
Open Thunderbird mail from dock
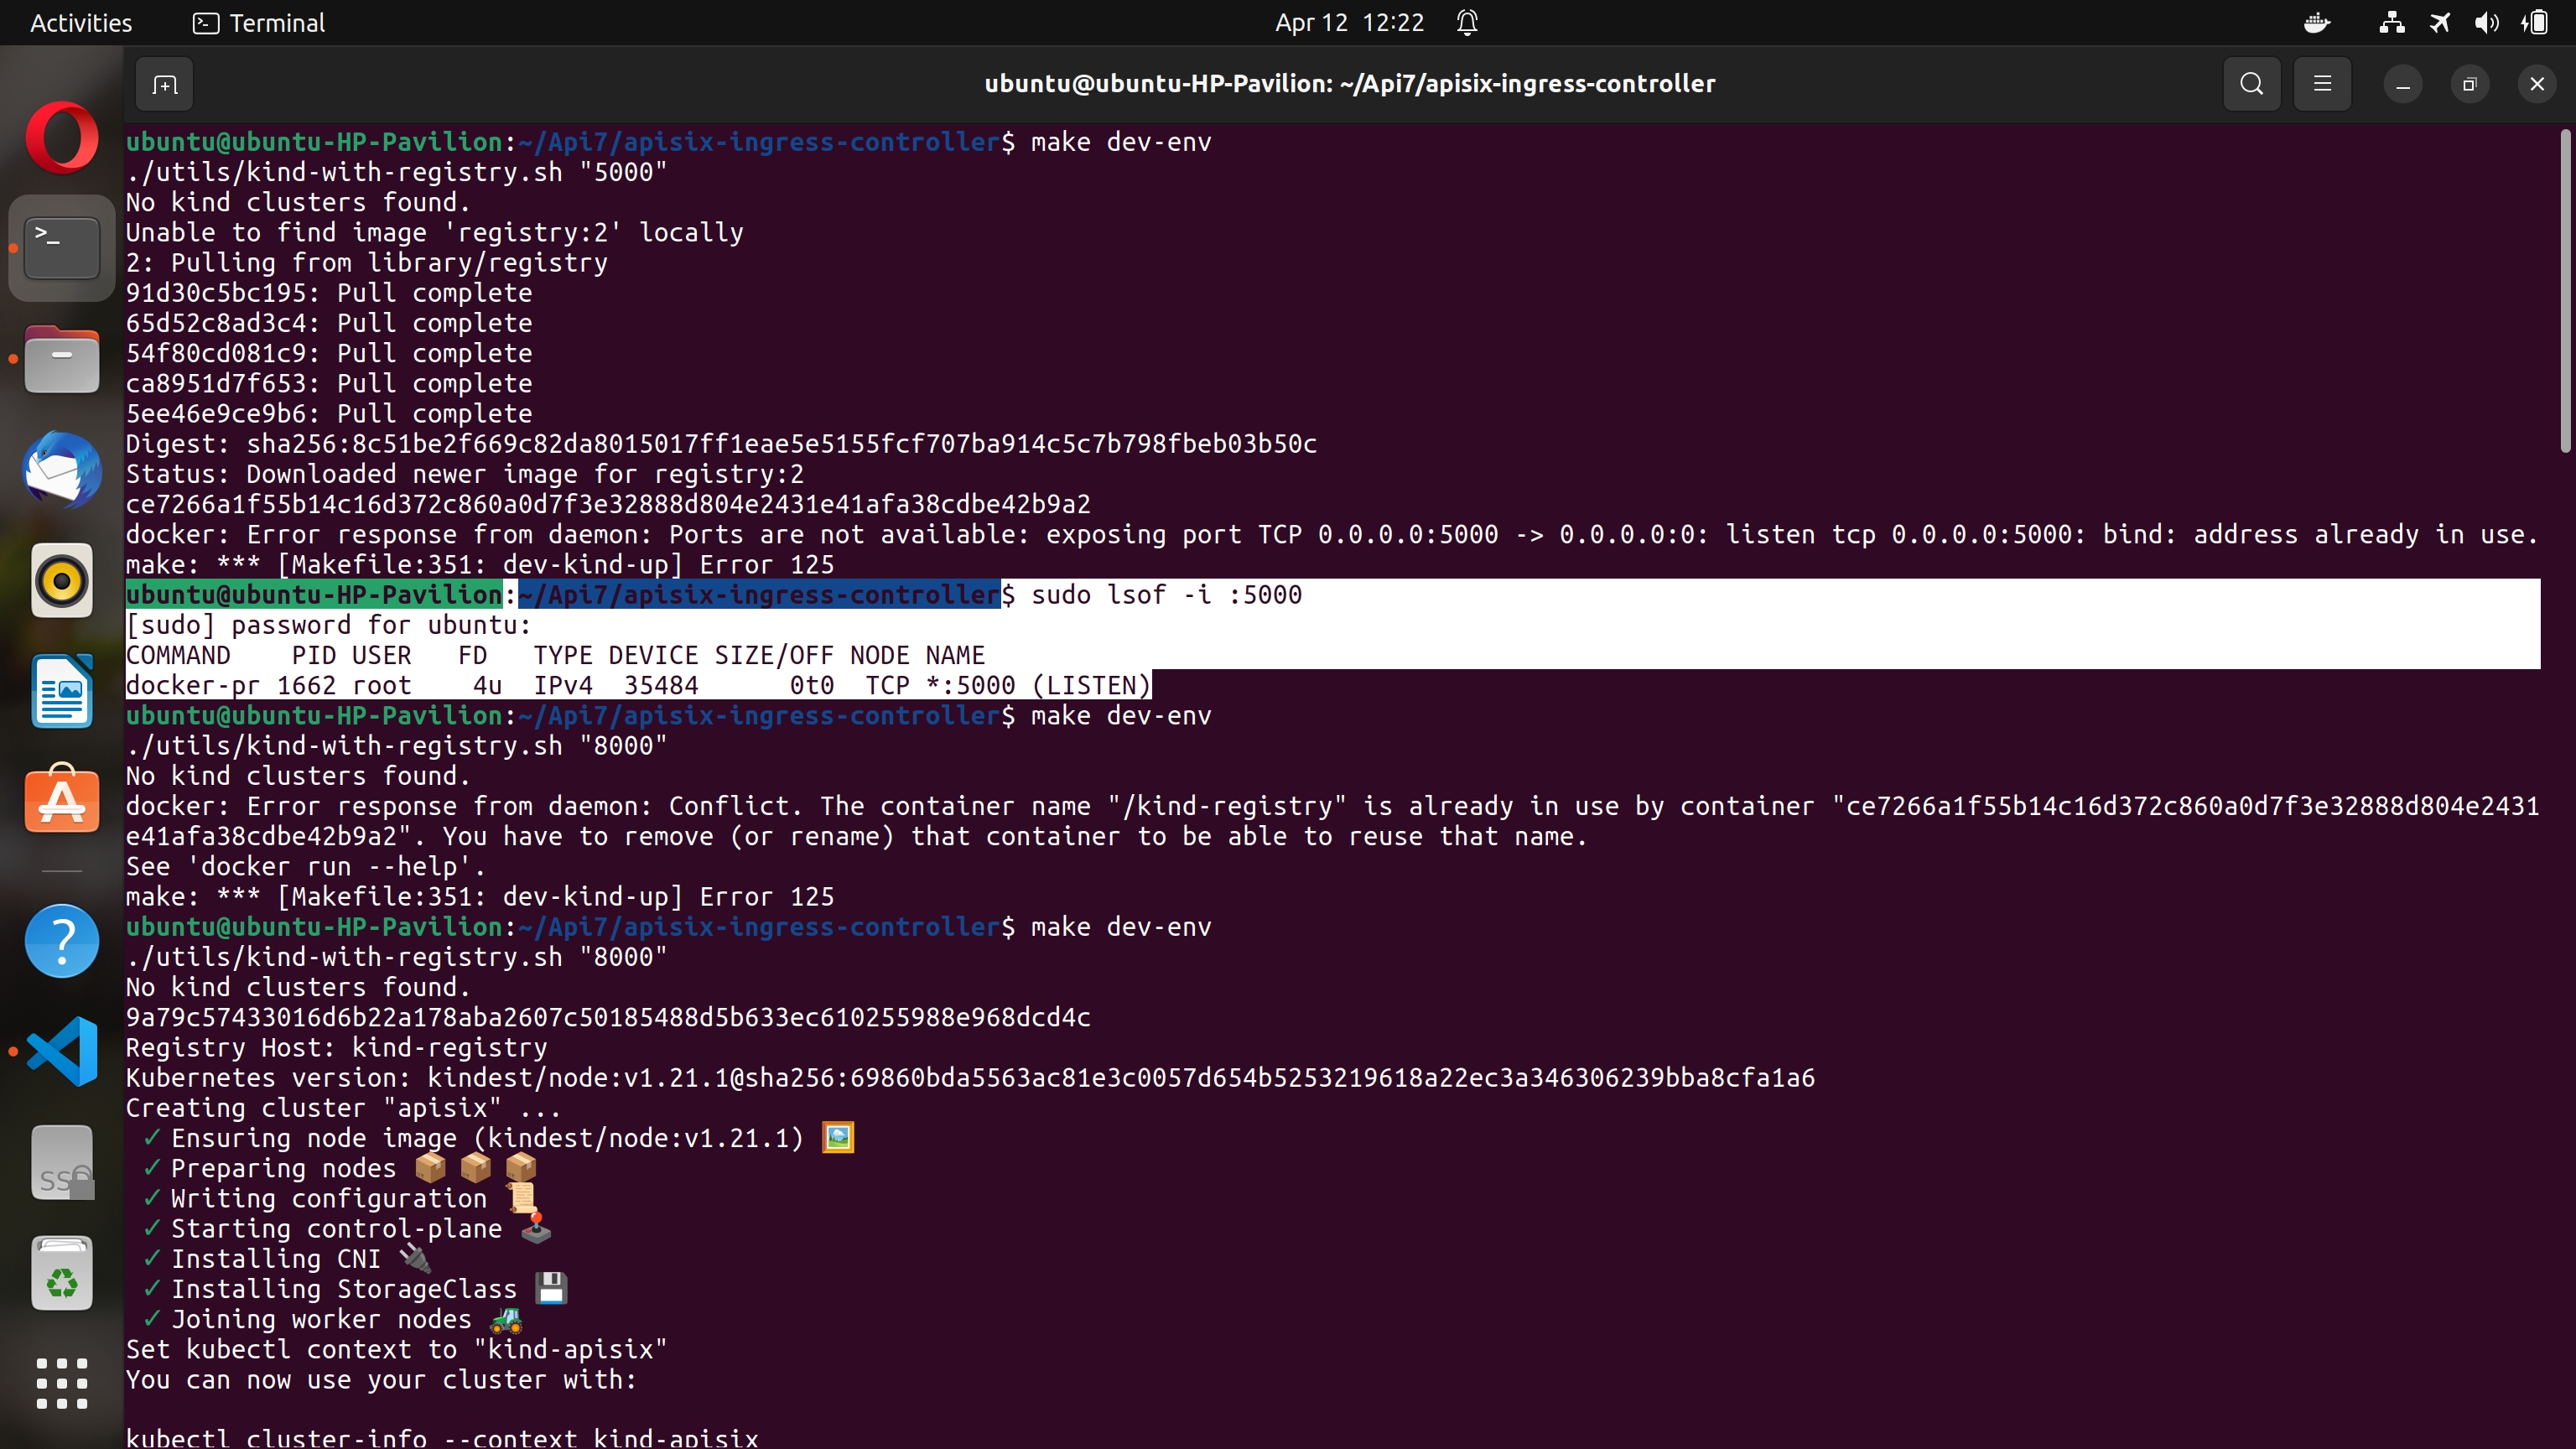tap(62, 470)
